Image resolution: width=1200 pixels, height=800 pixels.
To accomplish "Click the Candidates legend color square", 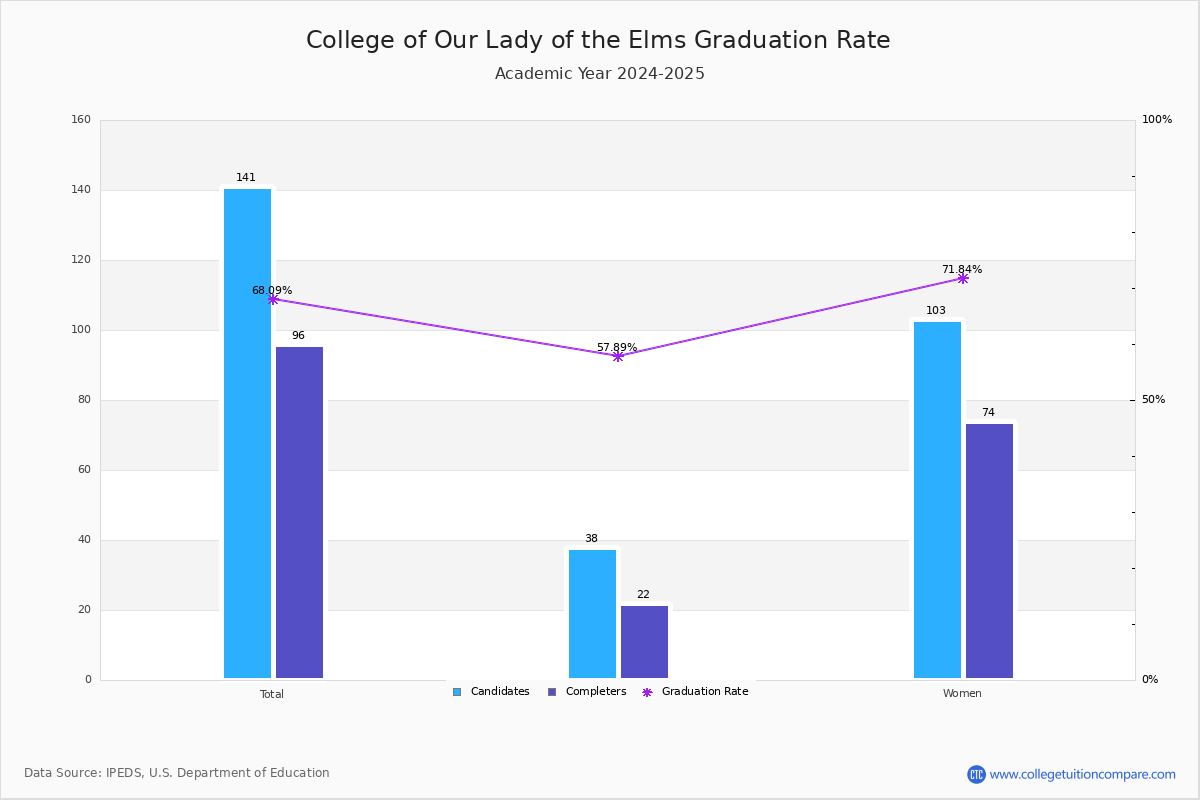I will tap(457, 692).
